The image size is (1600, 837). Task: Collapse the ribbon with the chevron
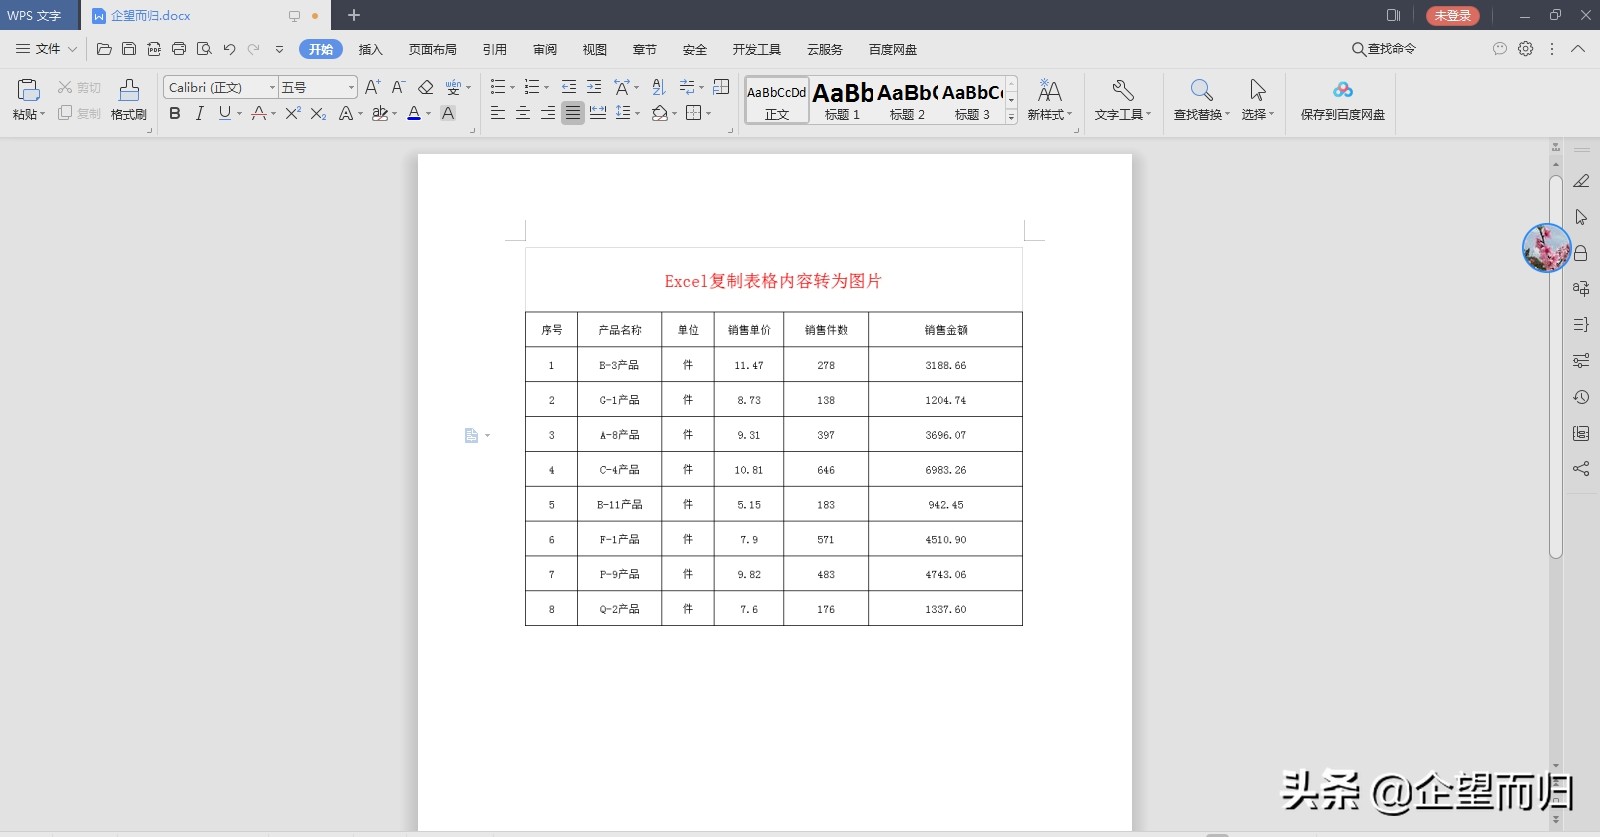point(1578,49)
